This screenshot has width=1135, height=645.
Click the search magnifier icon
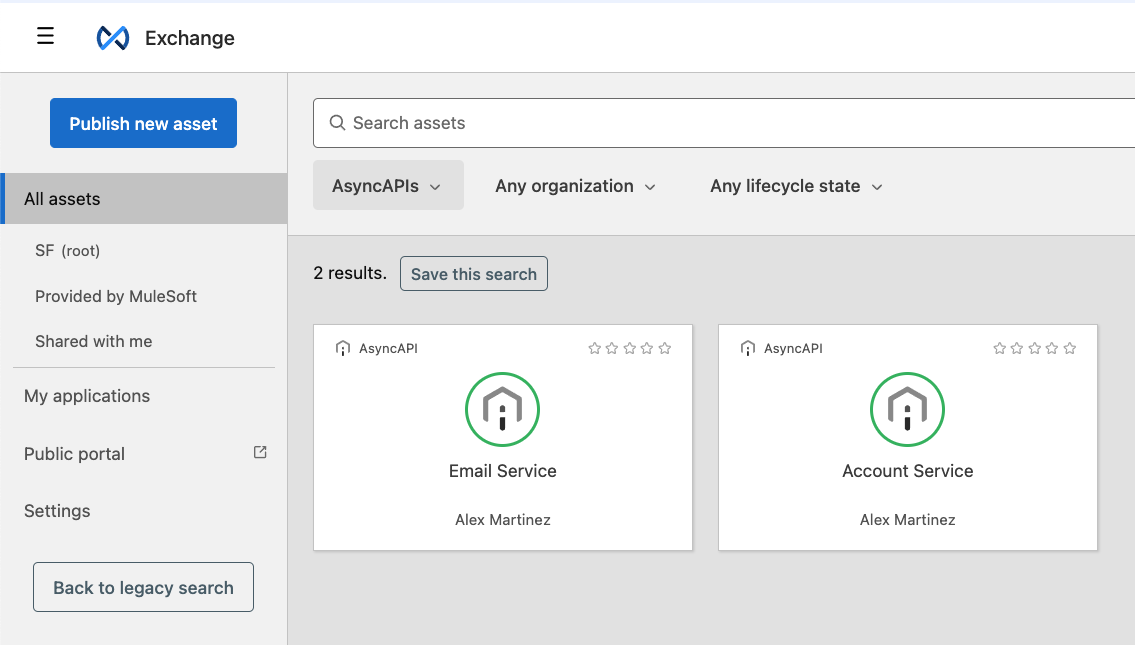click(337, 122)
